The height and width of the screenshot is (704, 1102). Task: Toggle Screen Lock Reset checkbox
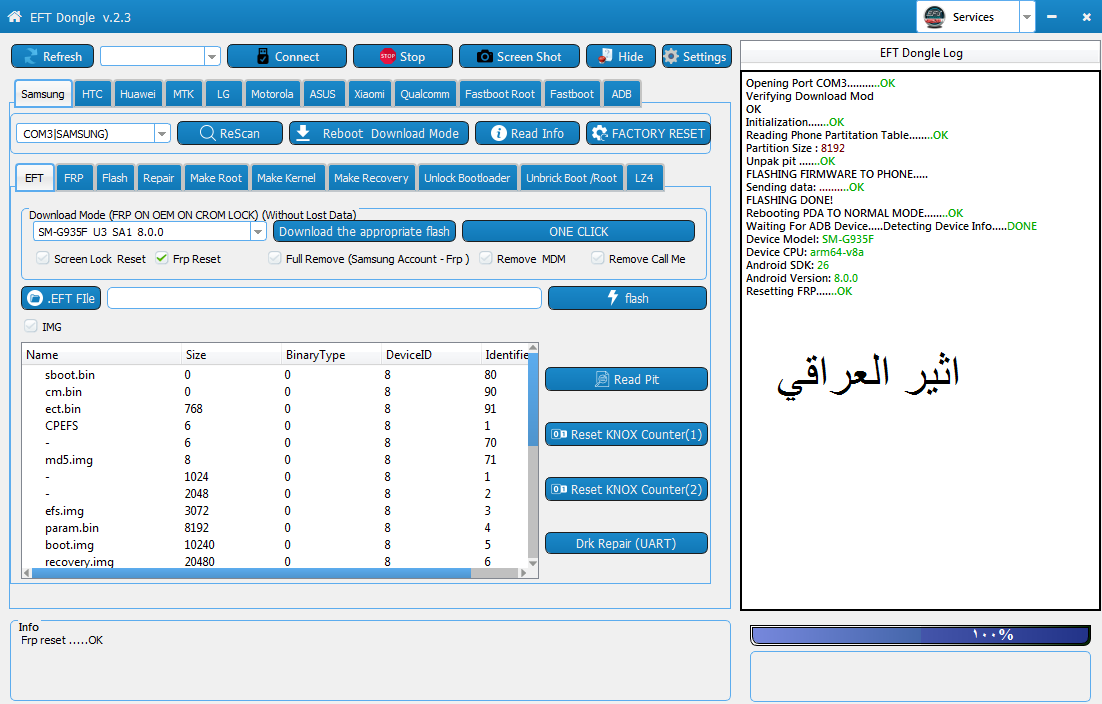[43, 258]
